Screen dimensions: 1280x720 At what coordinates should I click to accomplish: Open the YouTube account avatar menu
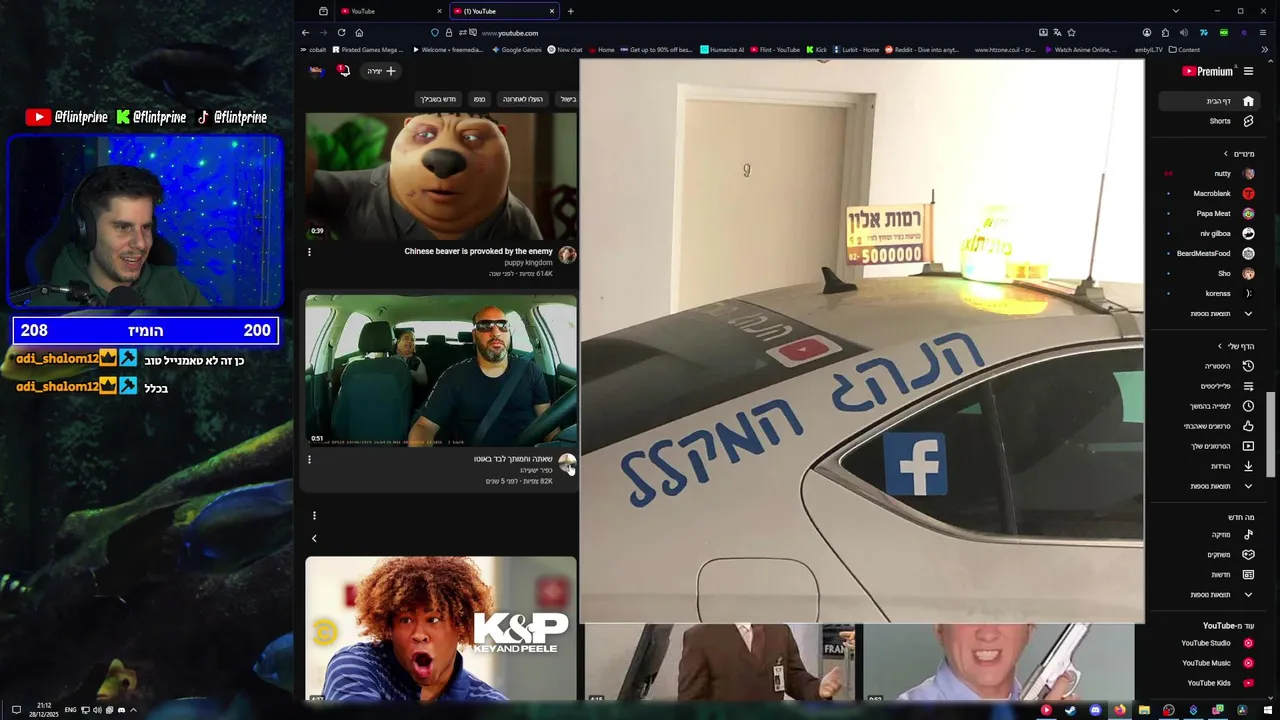click(x=316, y=71)
